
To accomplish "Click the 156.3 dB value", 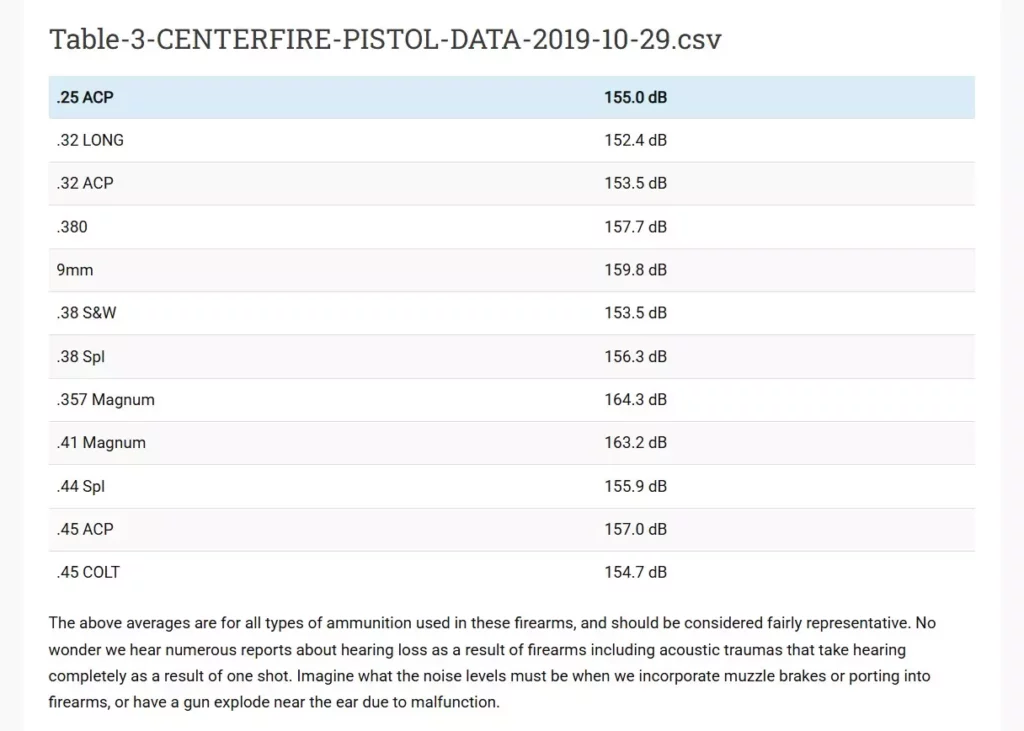I will 635,357.
